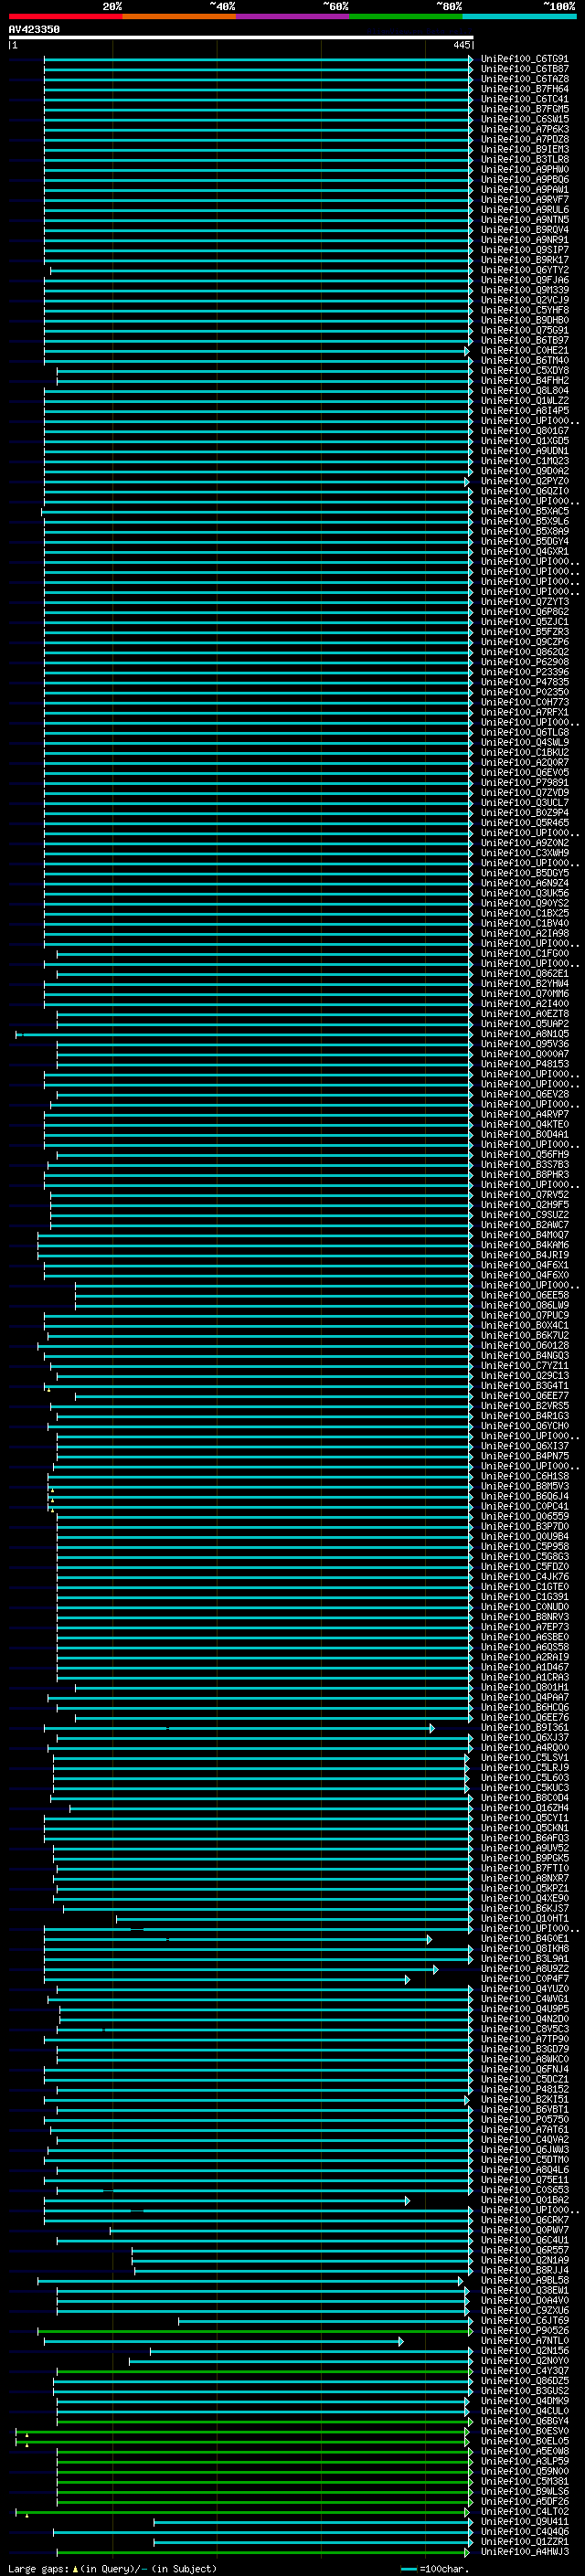The width and height of the screenshot is (585, 2576).
Task: Select hit label UniRef100_B6AFQ3
Action: pyautogui.click(x=524, y=1838)
